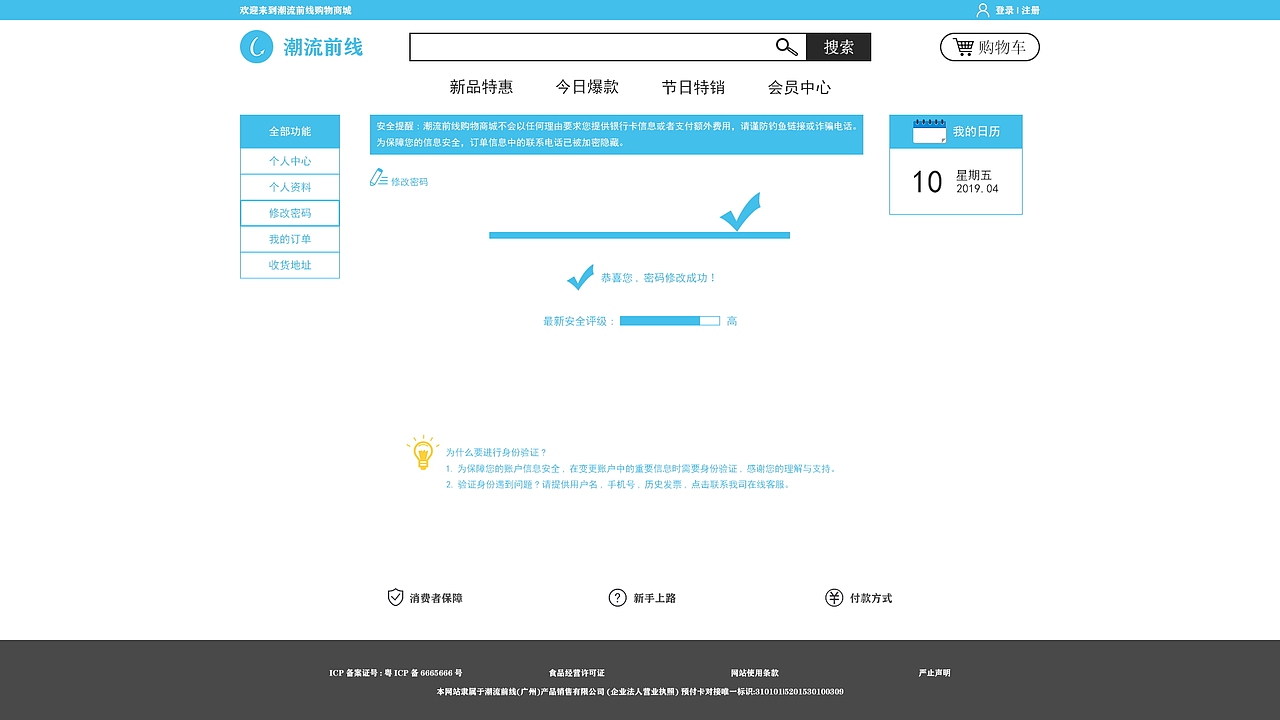The width and height of the screenshot is (1280, 720).
Task: Open the 购物车 shopping cart icon
Action: (963, 46)
